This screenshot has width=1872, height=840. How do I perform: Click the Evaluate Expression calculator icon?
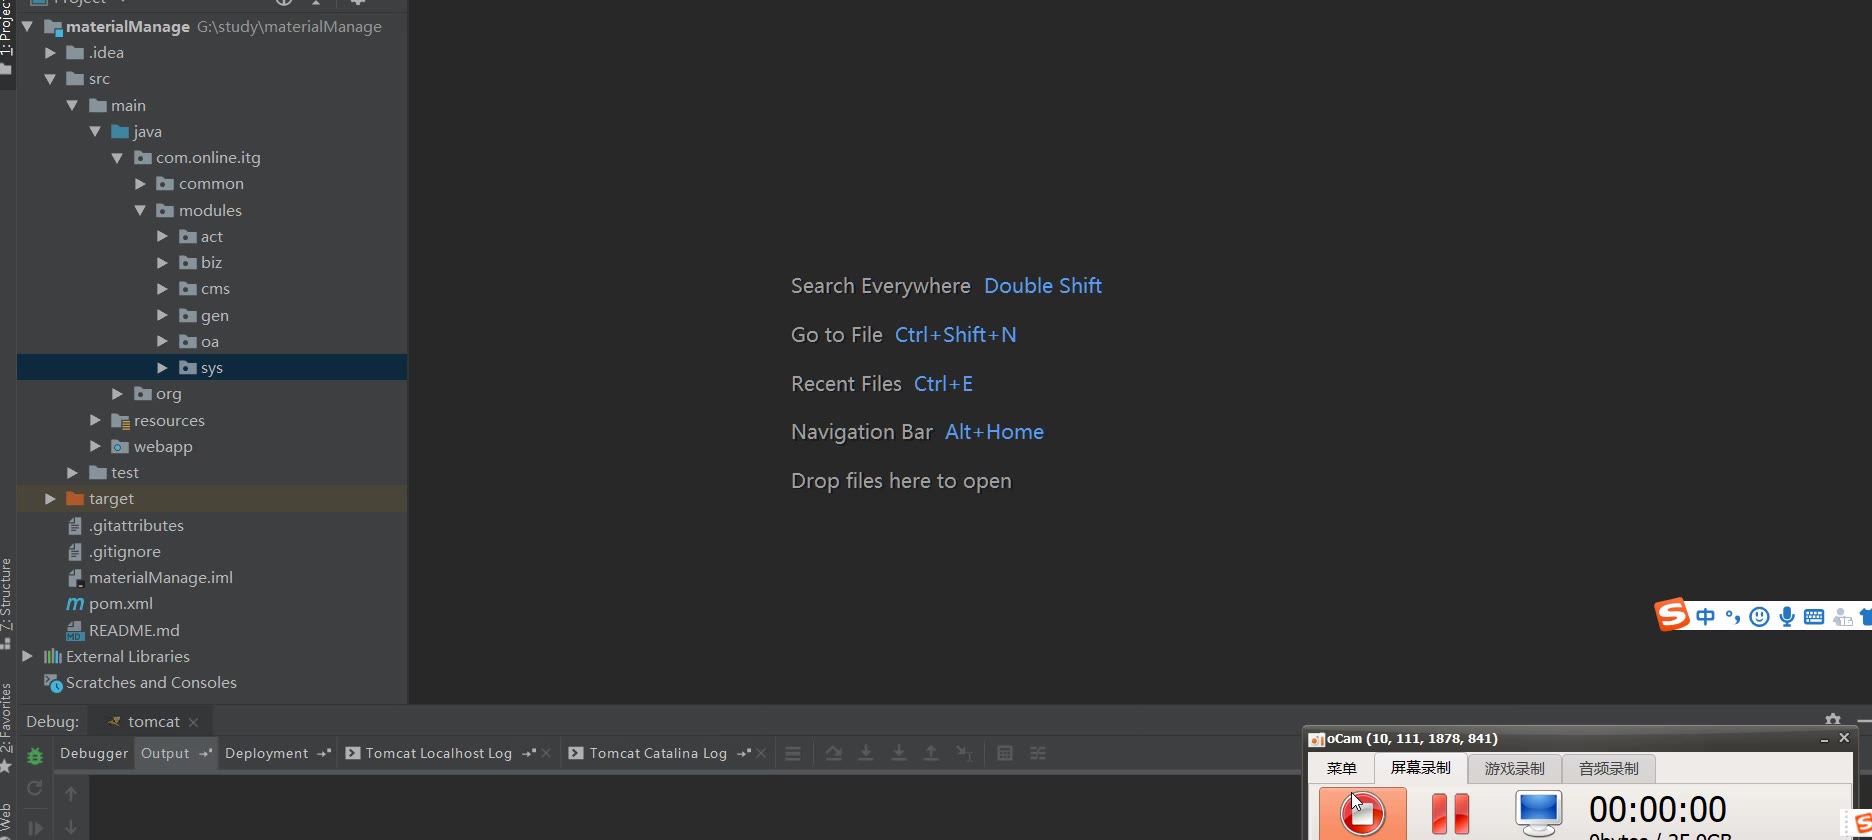pos(1005,753)
